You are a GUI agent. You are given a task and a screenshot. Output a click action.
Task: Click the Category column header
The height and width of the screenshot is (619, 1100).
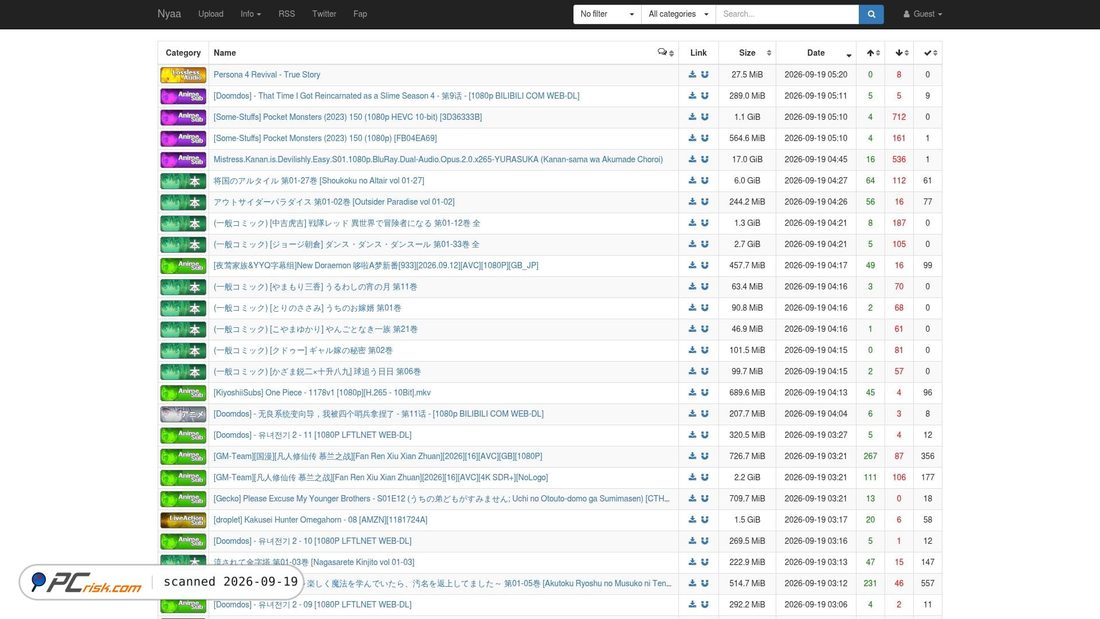[x=183, y=53]
